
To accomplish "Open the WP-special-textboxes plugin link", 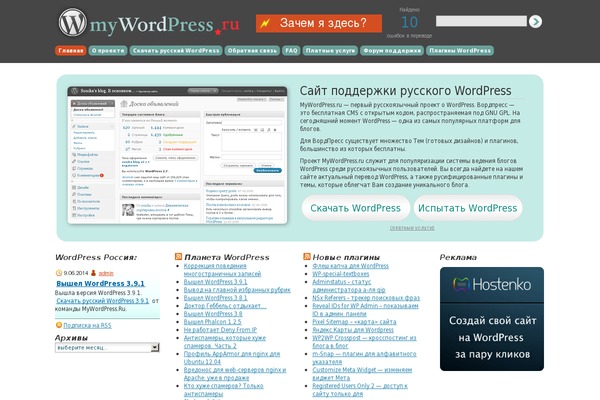I will [341, 274].
